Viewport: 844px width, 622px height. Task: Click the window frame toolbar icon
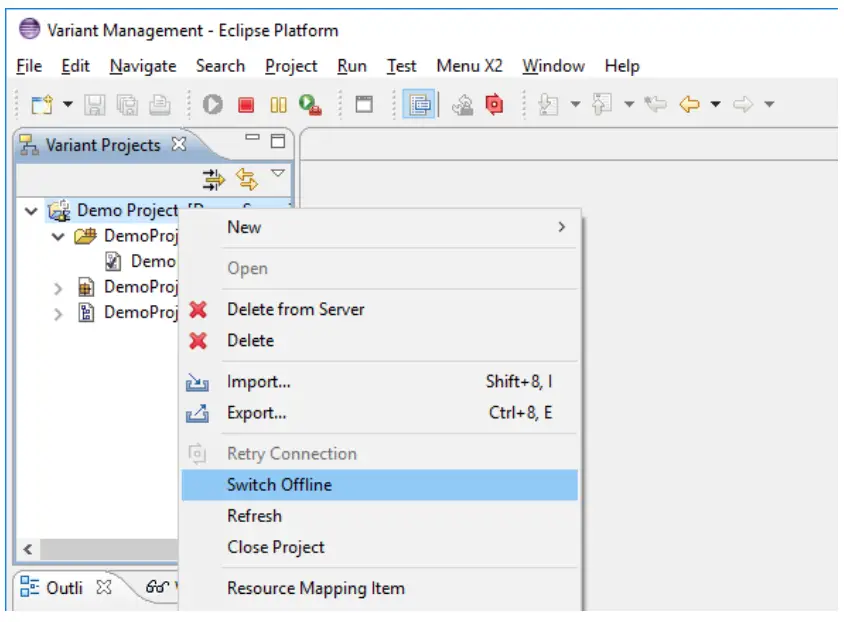[x=364, y=104]
